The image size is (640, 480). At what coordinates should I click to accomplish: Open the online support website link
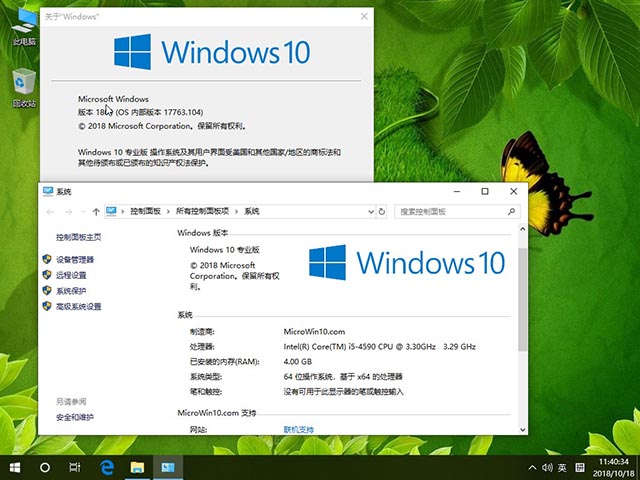pos(299,429)
